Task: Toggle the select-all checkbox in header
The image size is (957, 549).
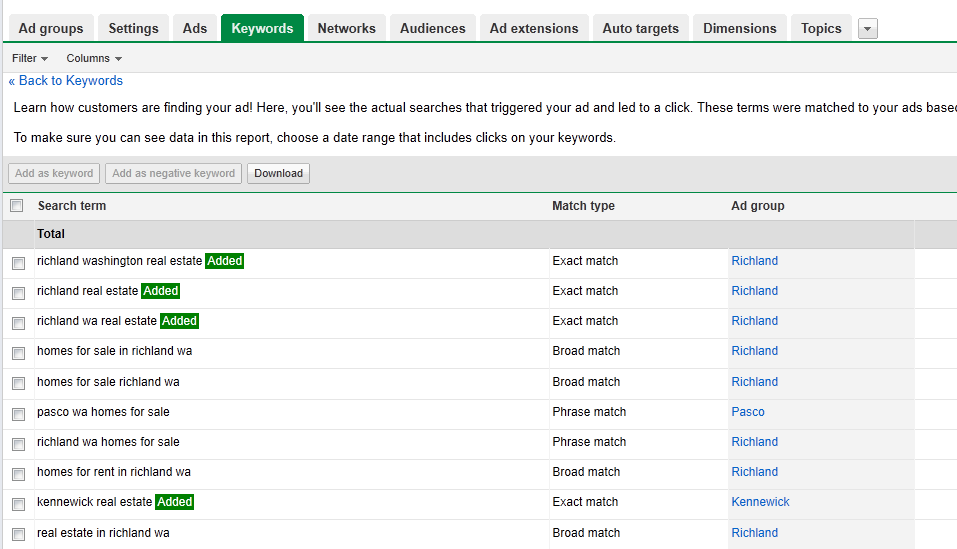Action: pyautogui.click(x=17, y=206)
